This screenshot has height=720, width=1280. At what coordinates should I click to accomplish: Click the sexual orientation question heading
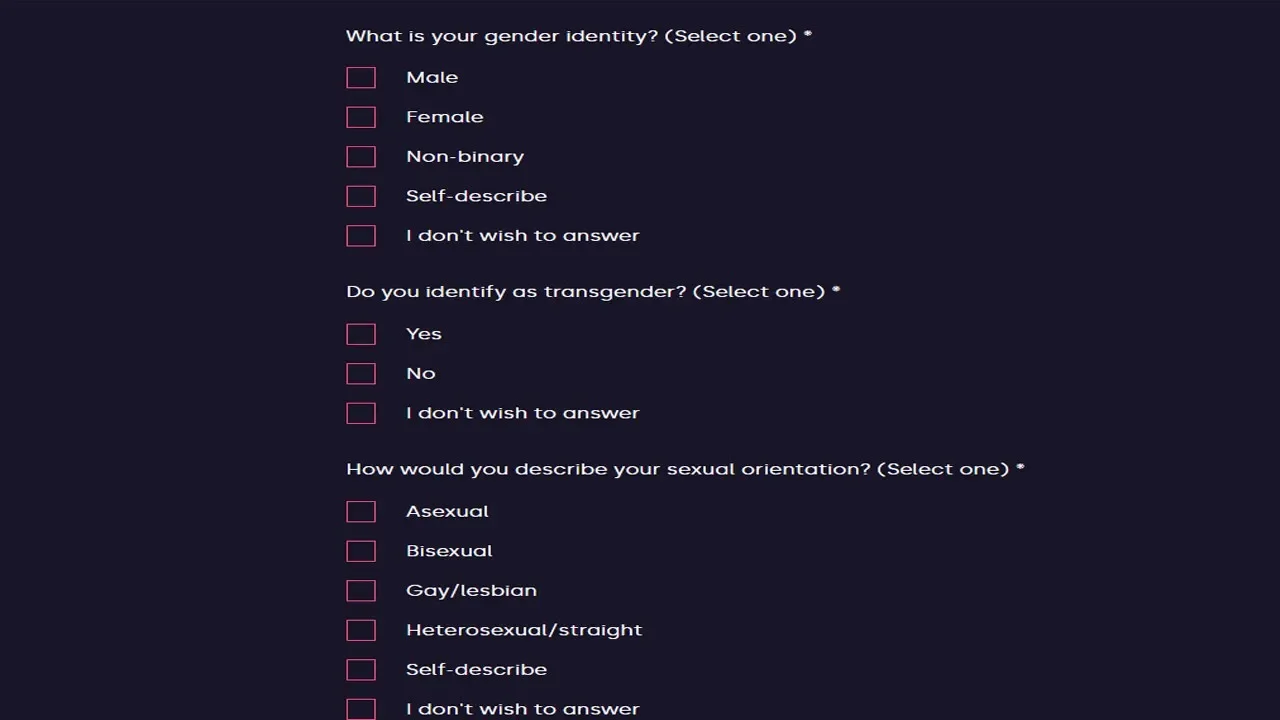[x=684, y=469]
